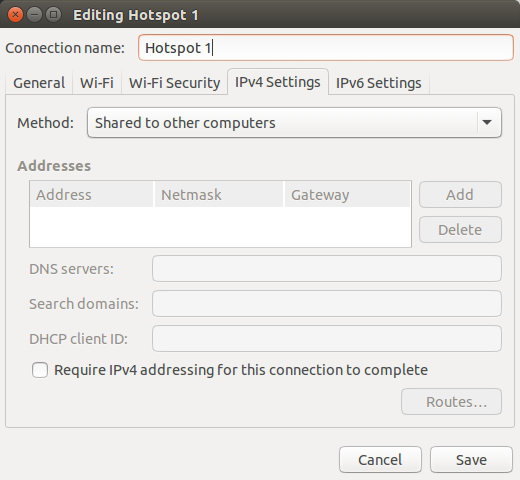Image resolution: width=520 pixels, height=480 pixels.
Task: Open the Method dropdown arrow
Action: [x=487, y=122]
